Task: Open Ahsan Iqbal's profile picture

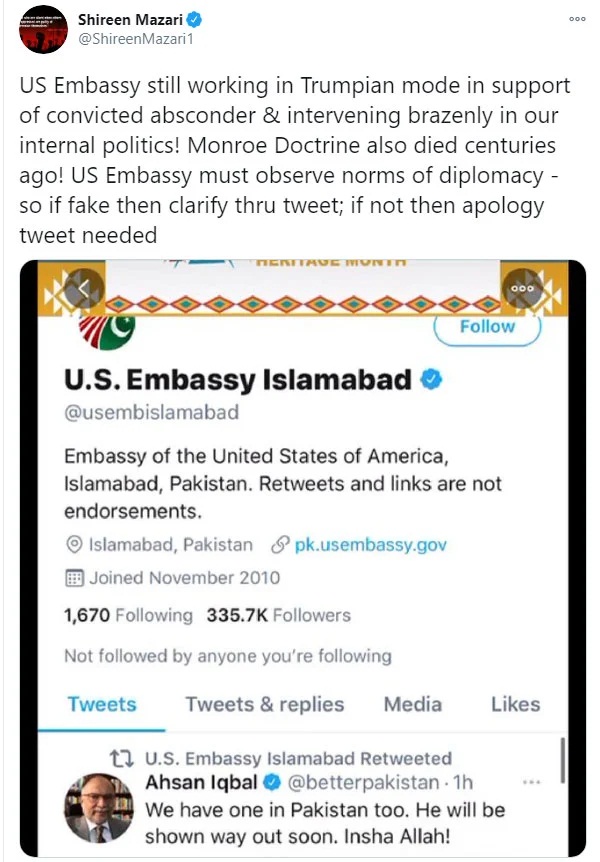Action: point(98,807)
